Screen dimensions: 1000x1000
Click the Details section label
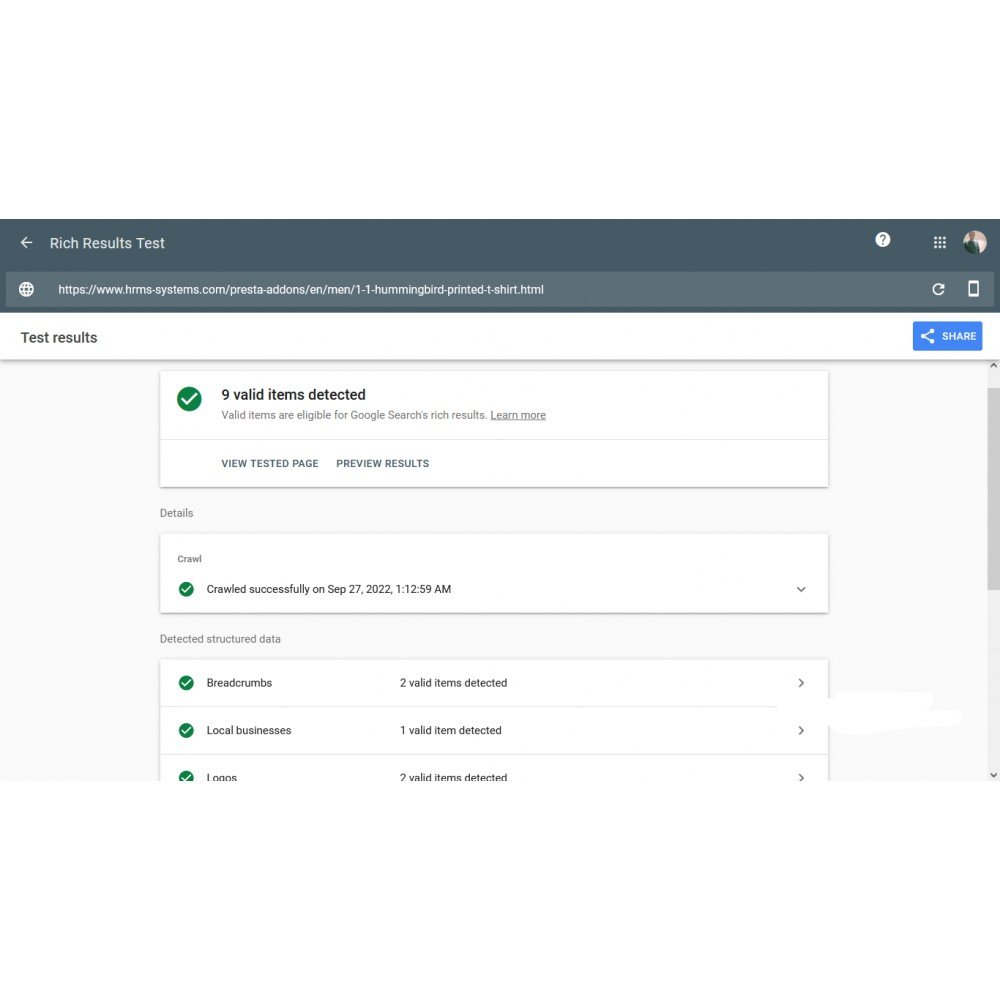click(x=176, y=513)
